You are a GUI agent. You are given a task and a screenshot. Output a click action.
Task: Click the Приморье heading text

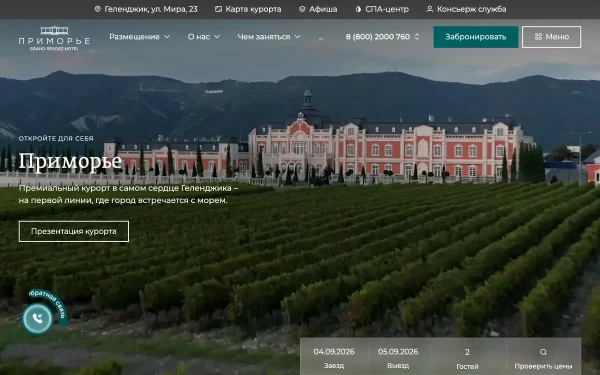[x=70, y=161]
